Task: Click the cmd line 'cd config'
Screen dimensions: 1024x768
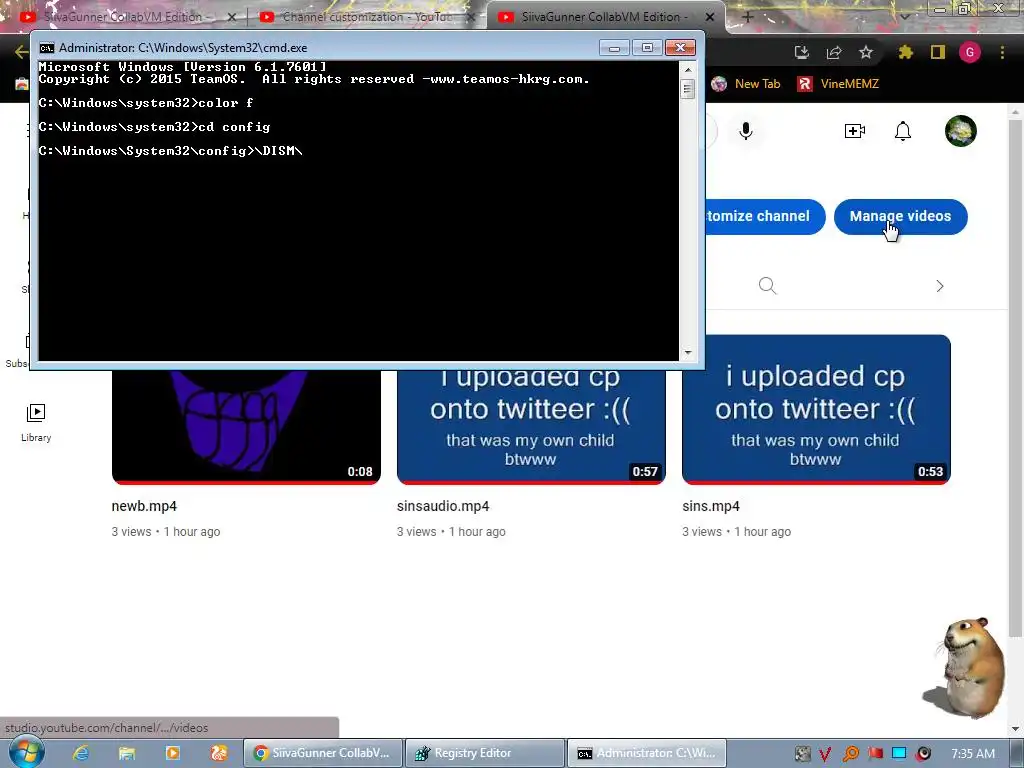Action: click(154, 127)
